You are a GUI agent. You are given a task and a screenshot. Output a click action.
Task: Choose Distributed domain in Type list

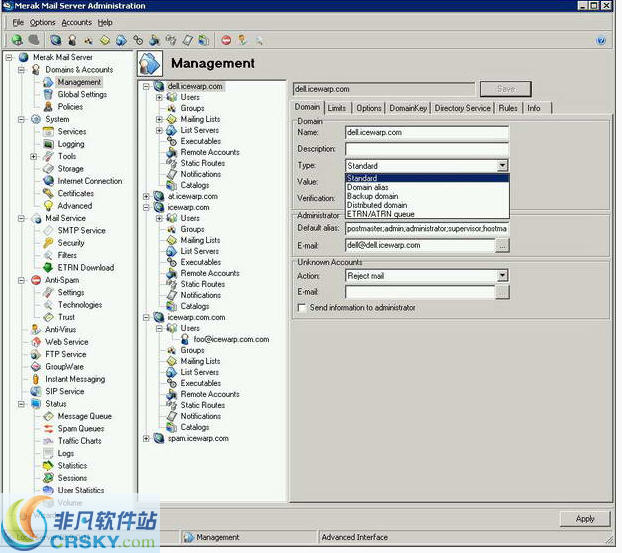coord(427,205)
